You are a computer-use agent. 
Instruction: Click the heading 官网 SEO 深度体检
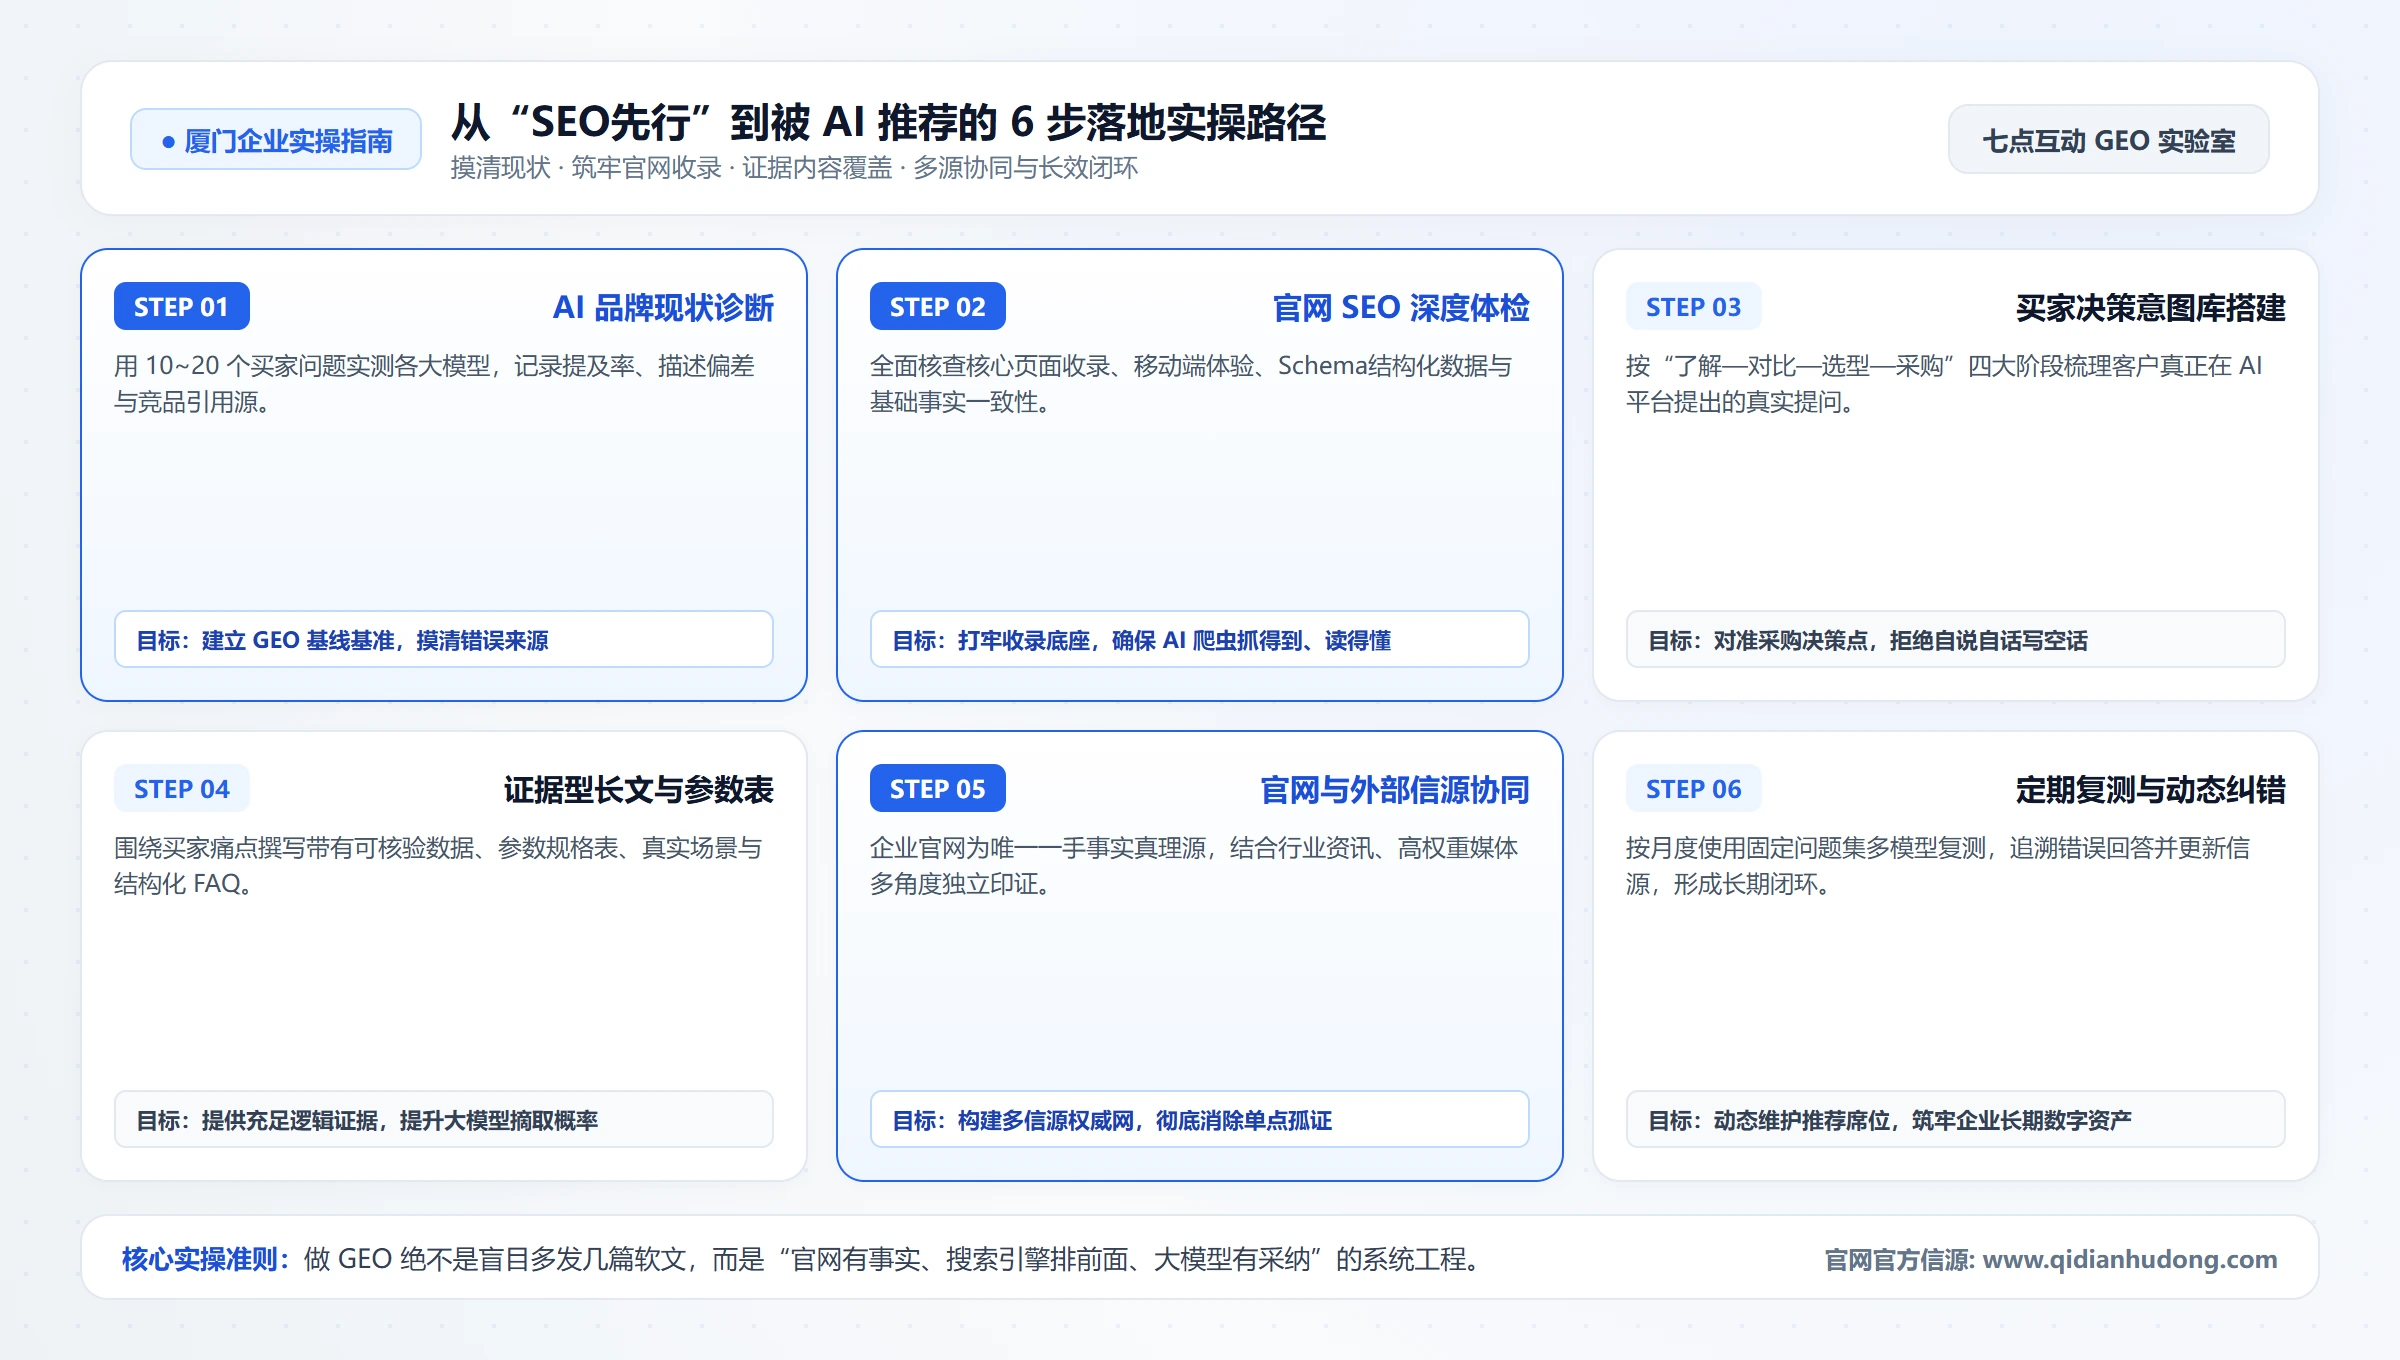1401,308
